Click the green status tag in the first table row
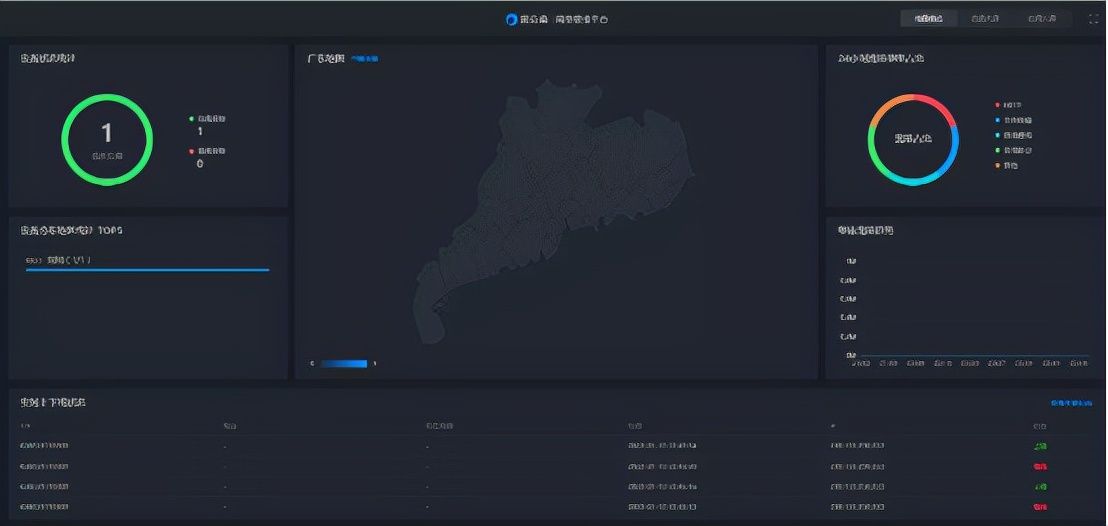1108x526 pixels. click(x=1041, y=446)
